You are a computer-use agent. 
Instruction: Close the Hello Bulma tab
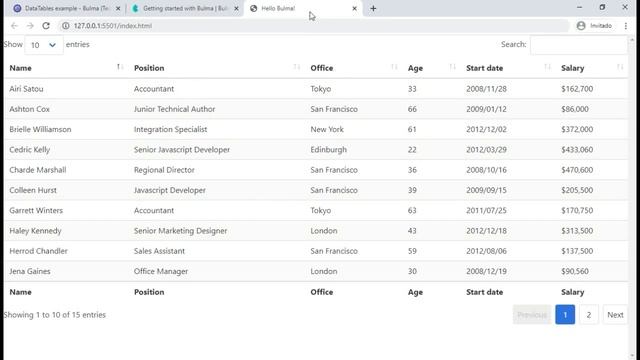pos(354,8)
